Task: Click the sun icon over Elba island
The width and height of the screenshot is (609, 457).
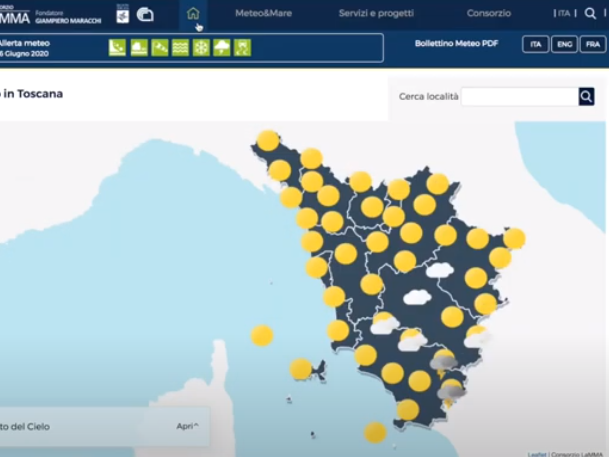Action: pyautogui.click(x=301, y=369)
